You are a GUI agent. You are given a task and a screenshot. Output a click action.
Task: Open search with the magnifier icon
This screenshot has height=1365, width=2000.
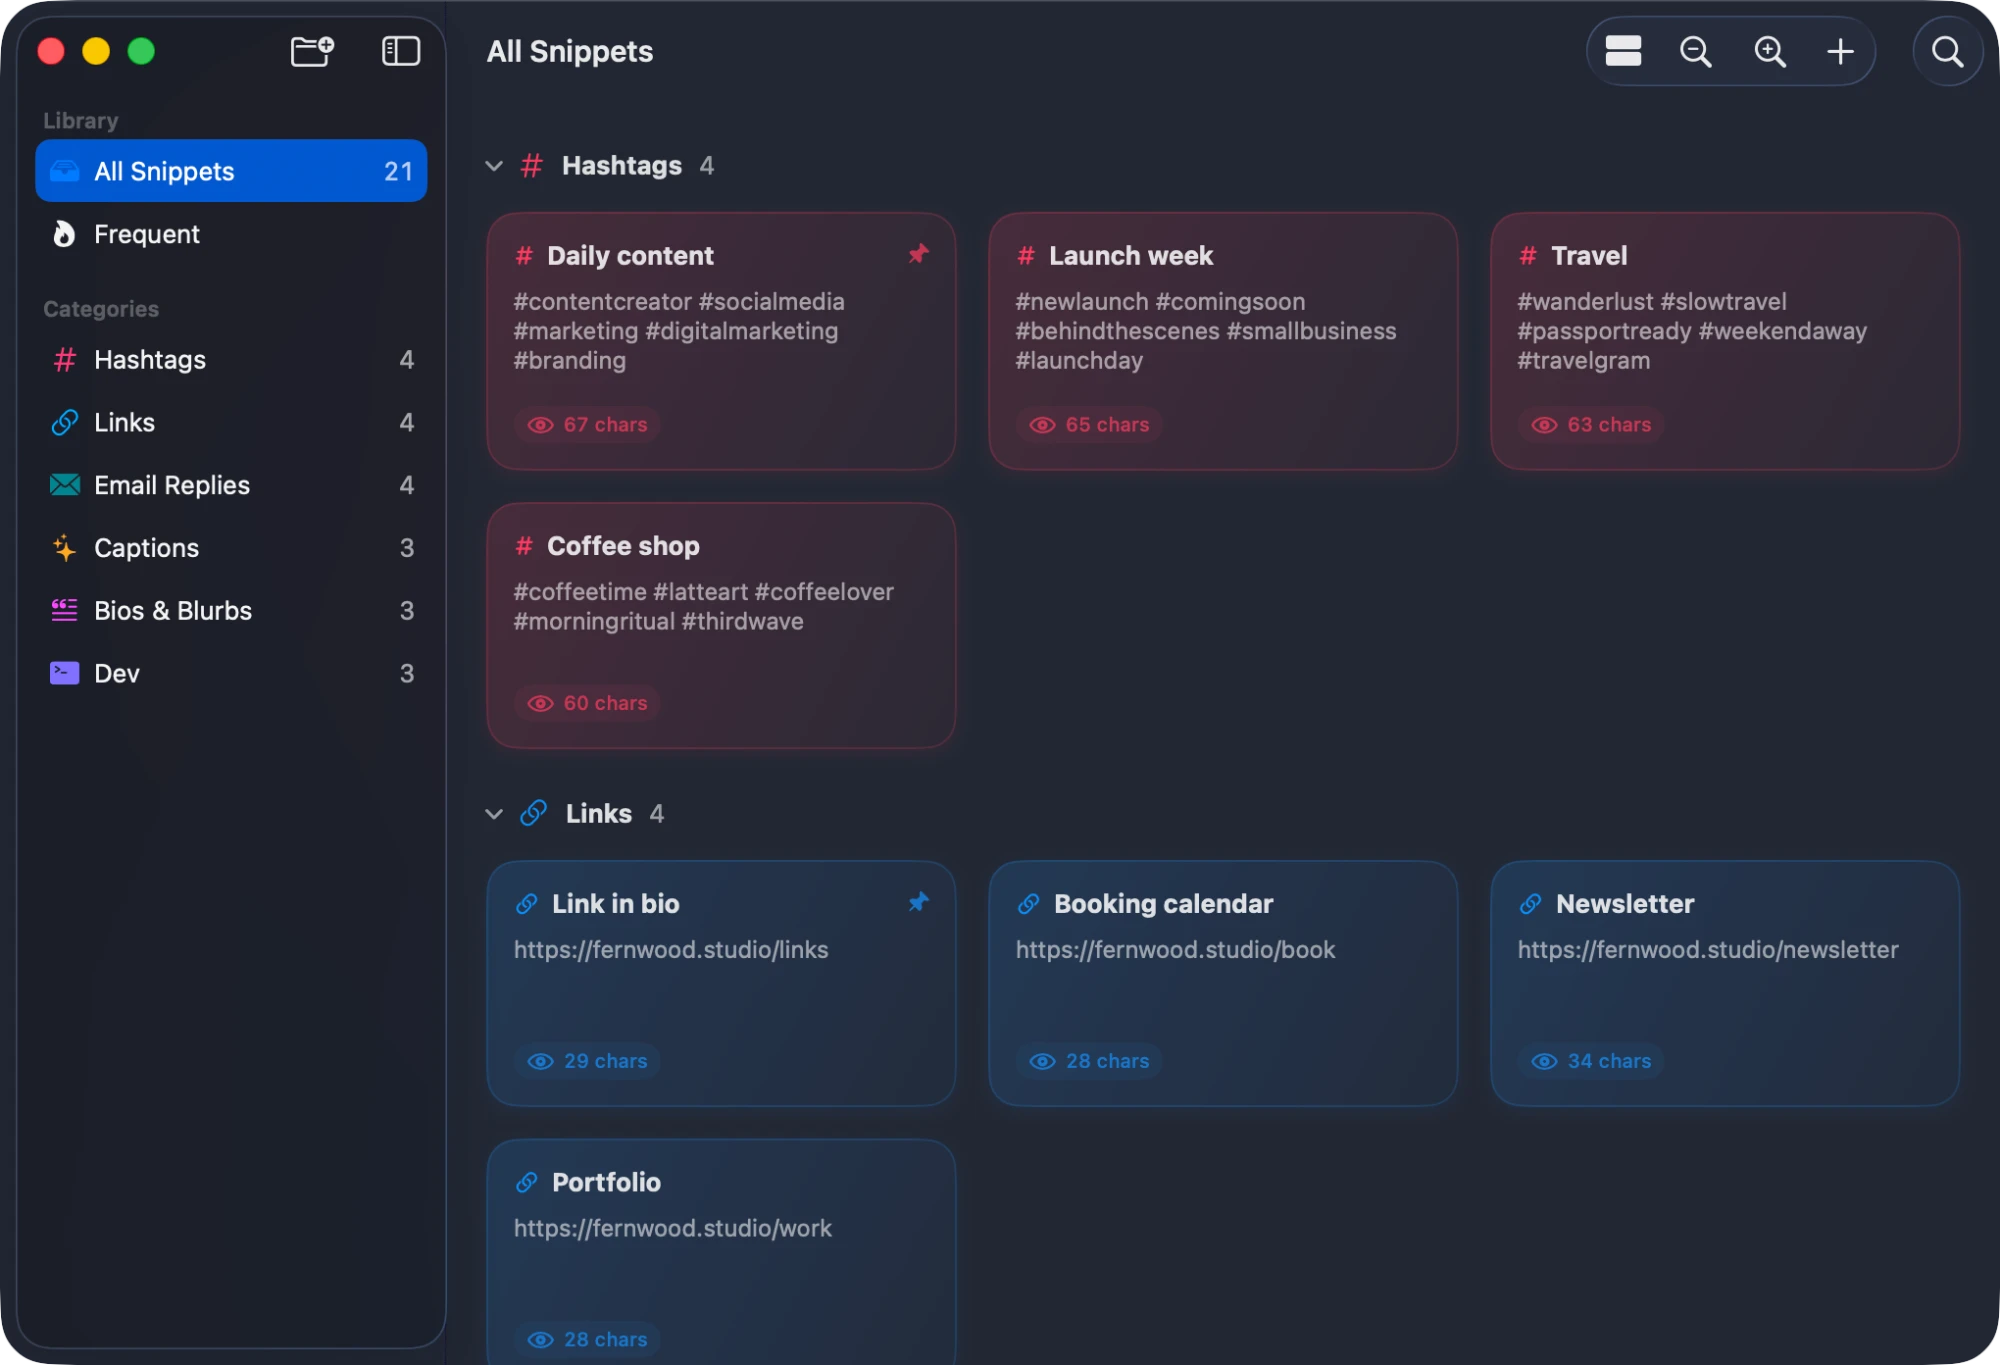pyautogui.click(x=1947, y=51)
